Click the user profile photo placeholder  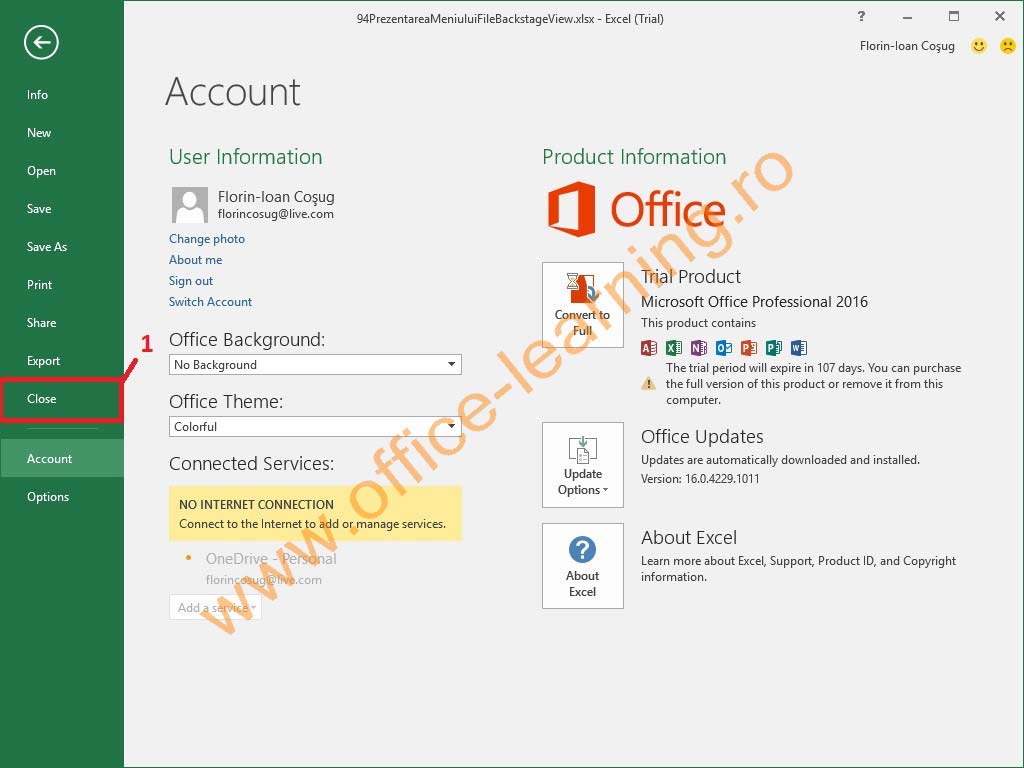point(189,204)
